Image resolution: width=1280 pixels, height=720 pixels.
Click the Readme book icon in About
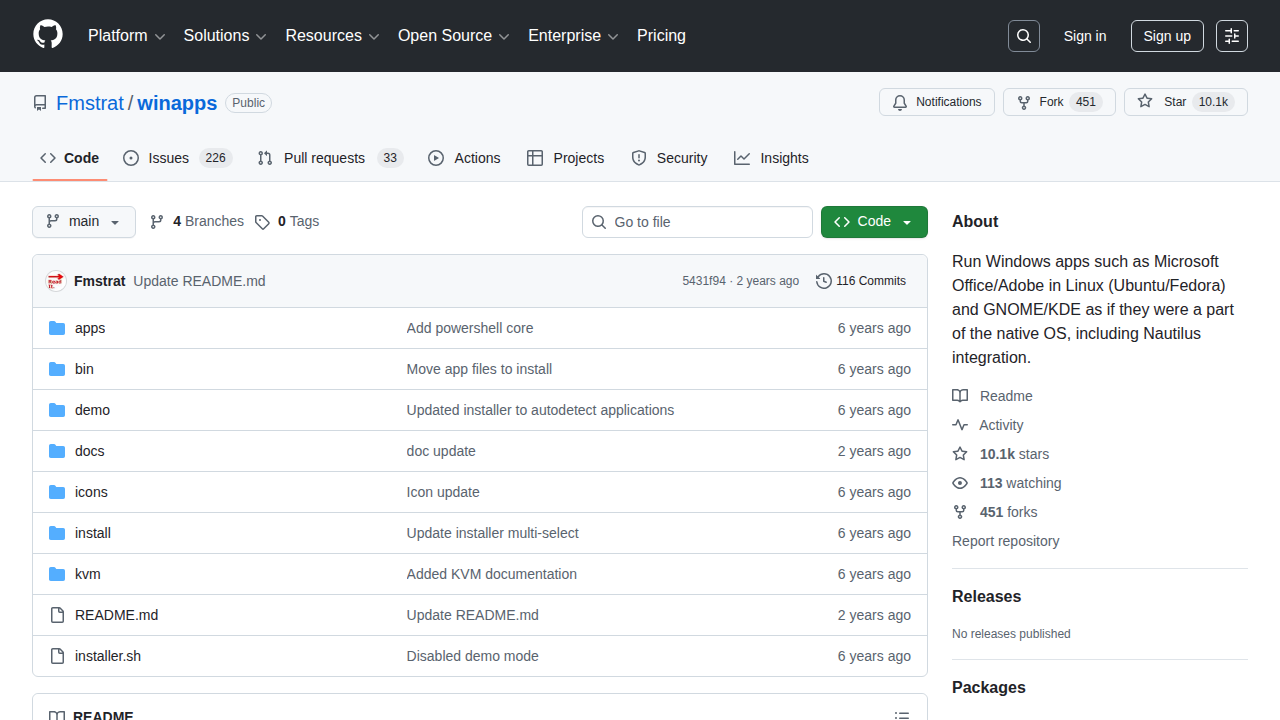(960, 396)
